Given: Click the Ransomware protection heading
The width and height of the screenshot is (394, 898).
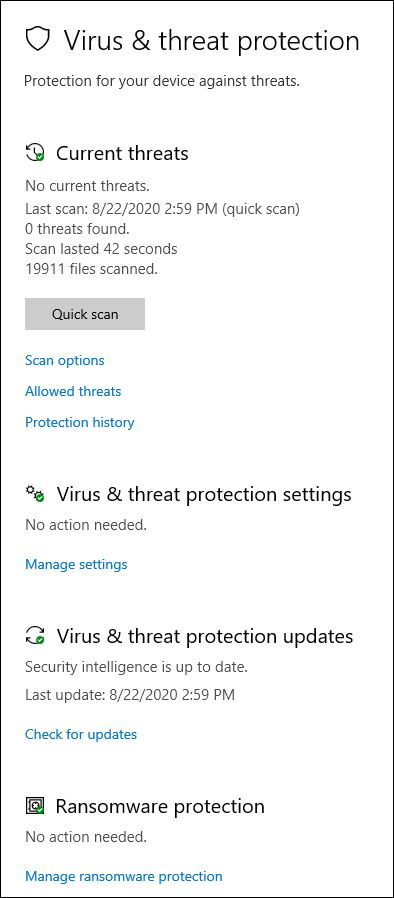Looking at the screenshot, I should (160, 806).
